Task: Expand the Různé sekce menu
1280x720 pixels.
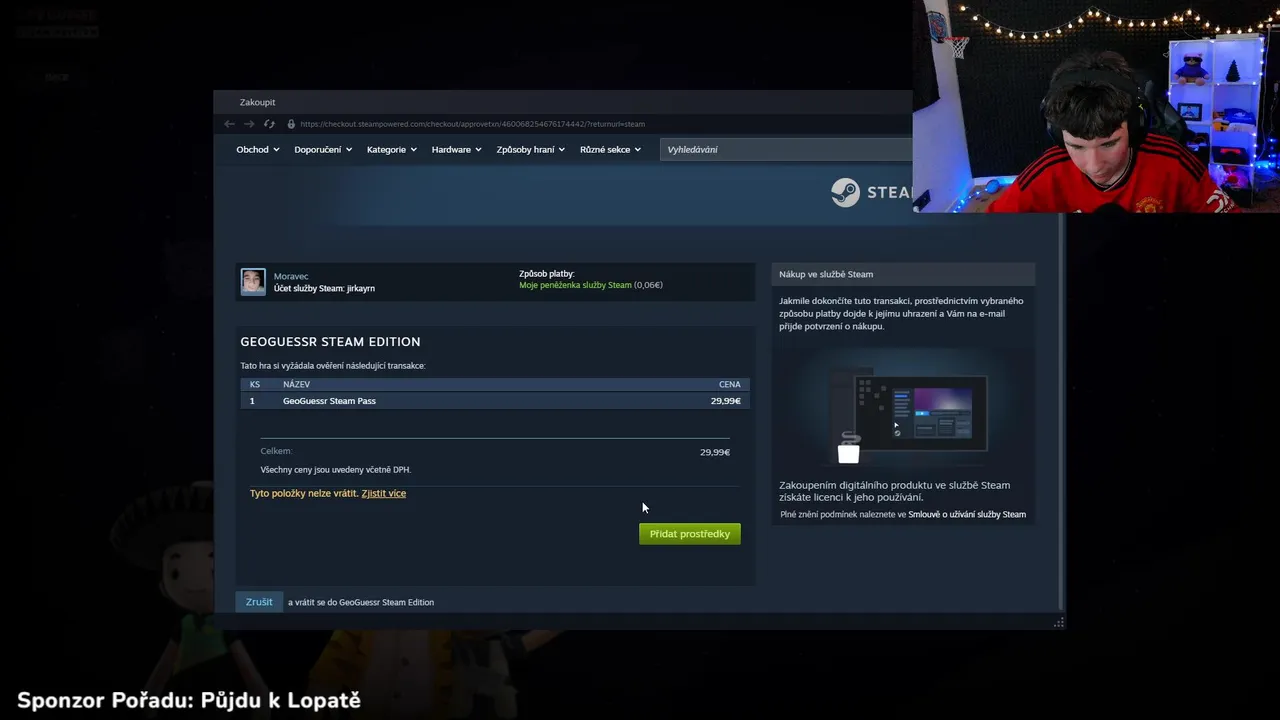Action: (610, 149)
